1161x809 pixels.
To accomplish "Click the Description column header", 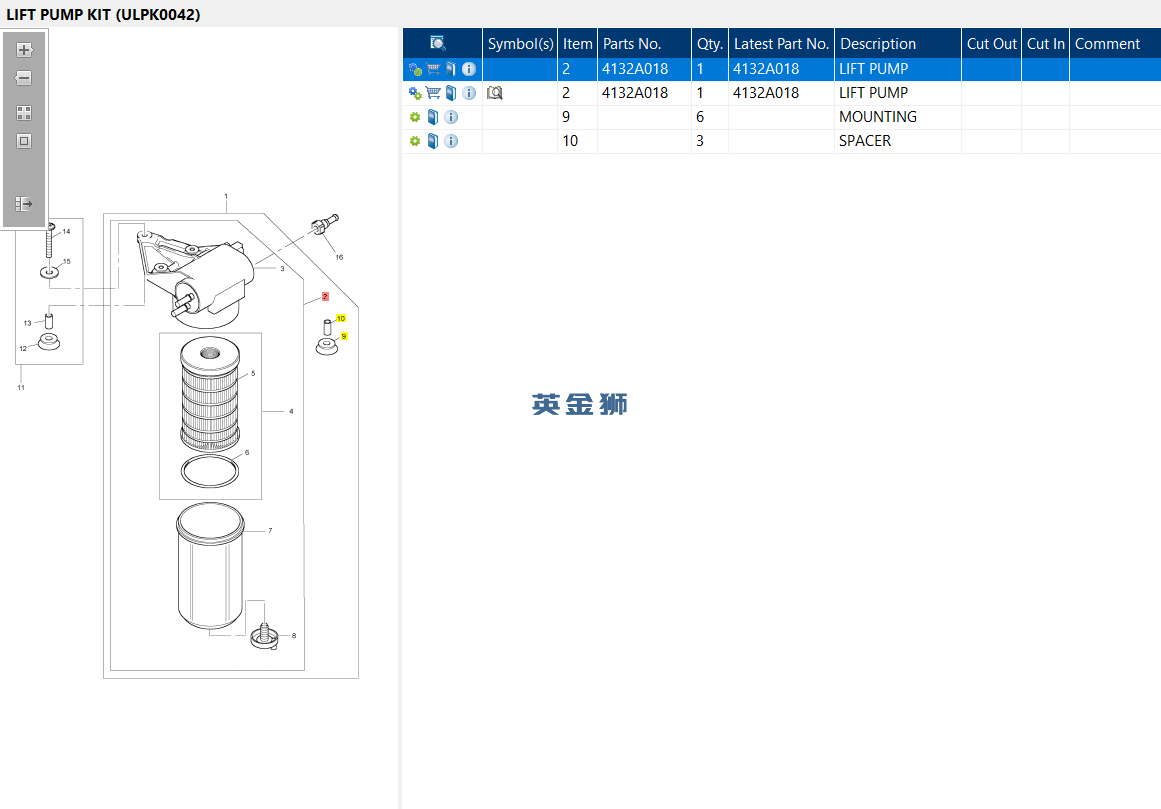I will click(x=878, y=44).
